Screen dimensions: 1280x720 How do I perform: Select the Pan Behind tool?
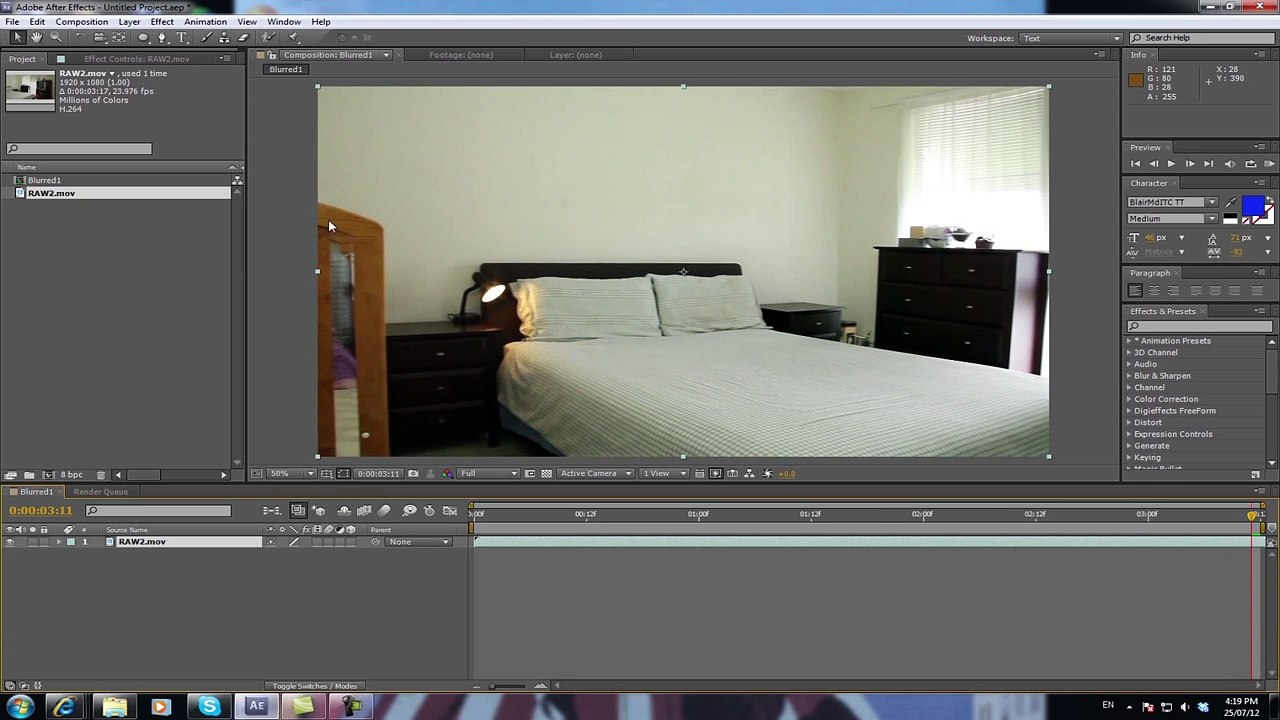click(x=119, y=38)
